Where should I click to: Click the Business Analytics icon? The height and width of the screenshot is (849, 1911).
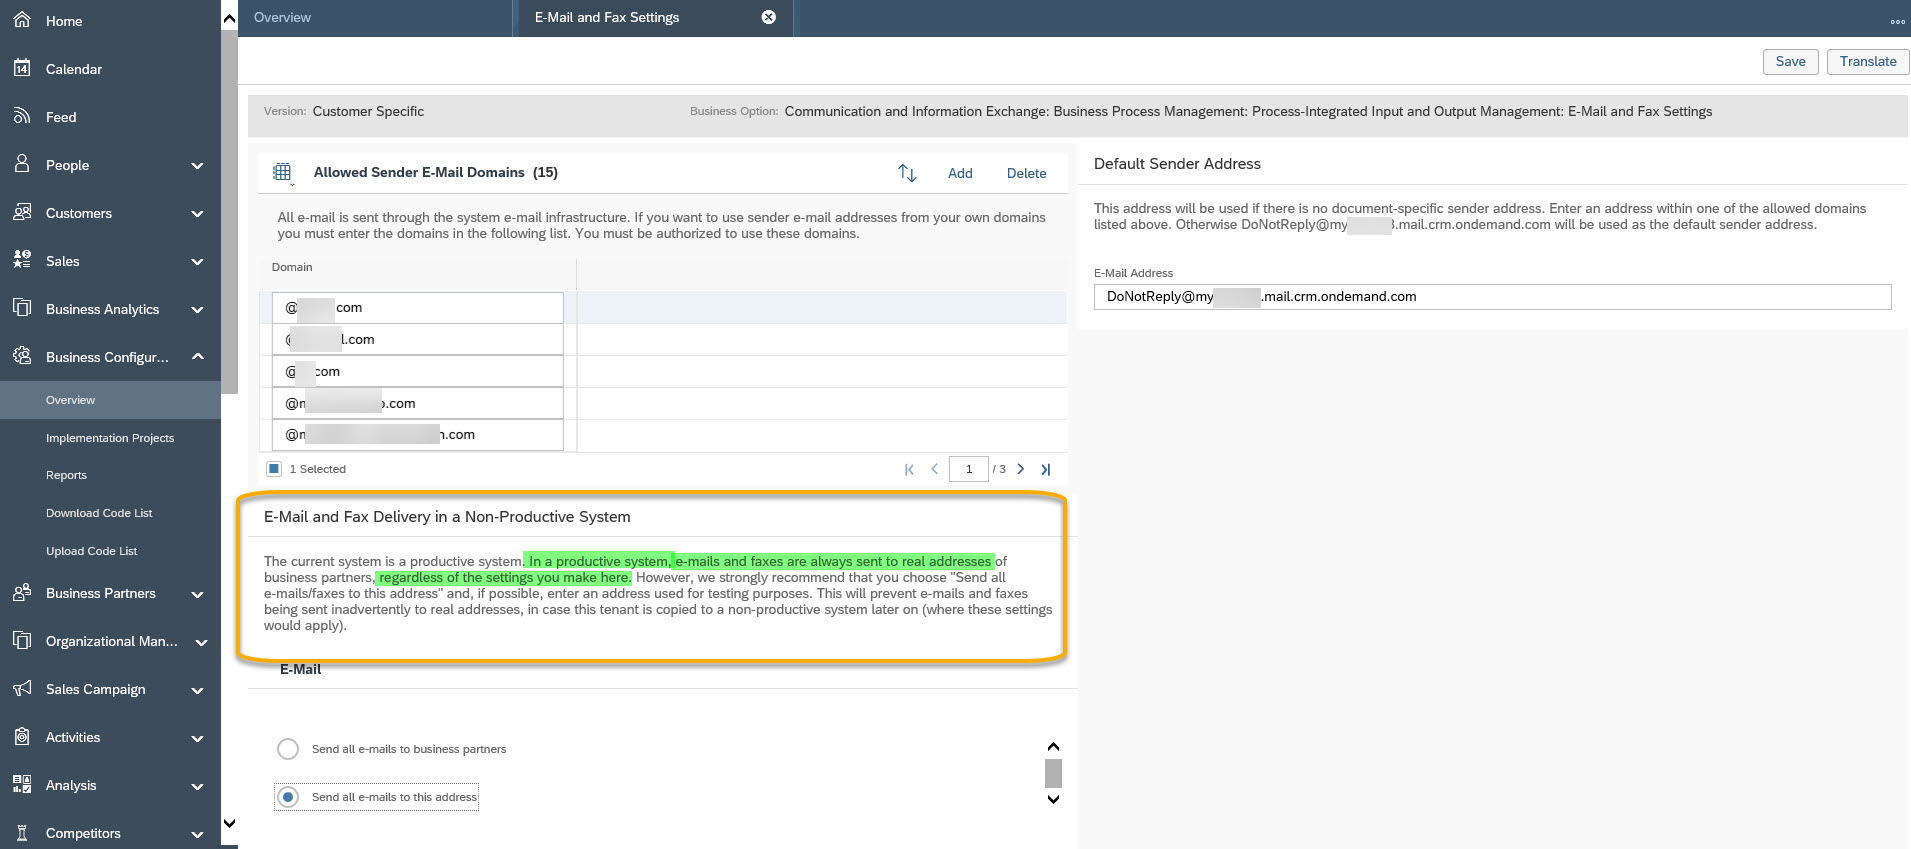tap(21, 308)
